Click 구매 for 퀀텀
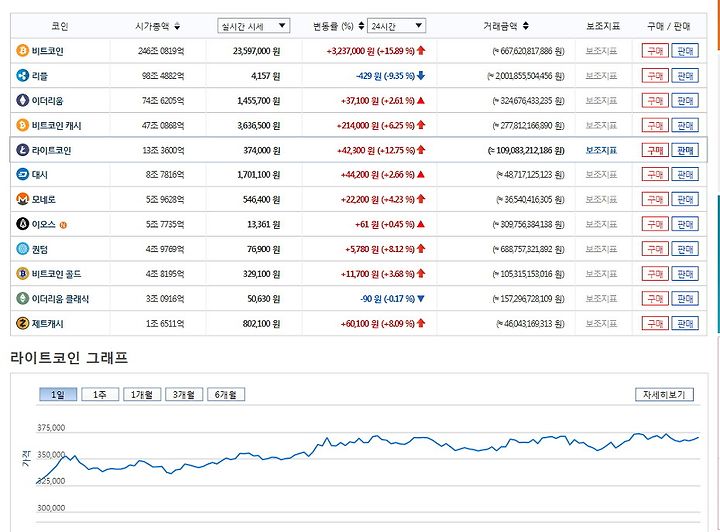The image size is (720, 532). [655, 249]
